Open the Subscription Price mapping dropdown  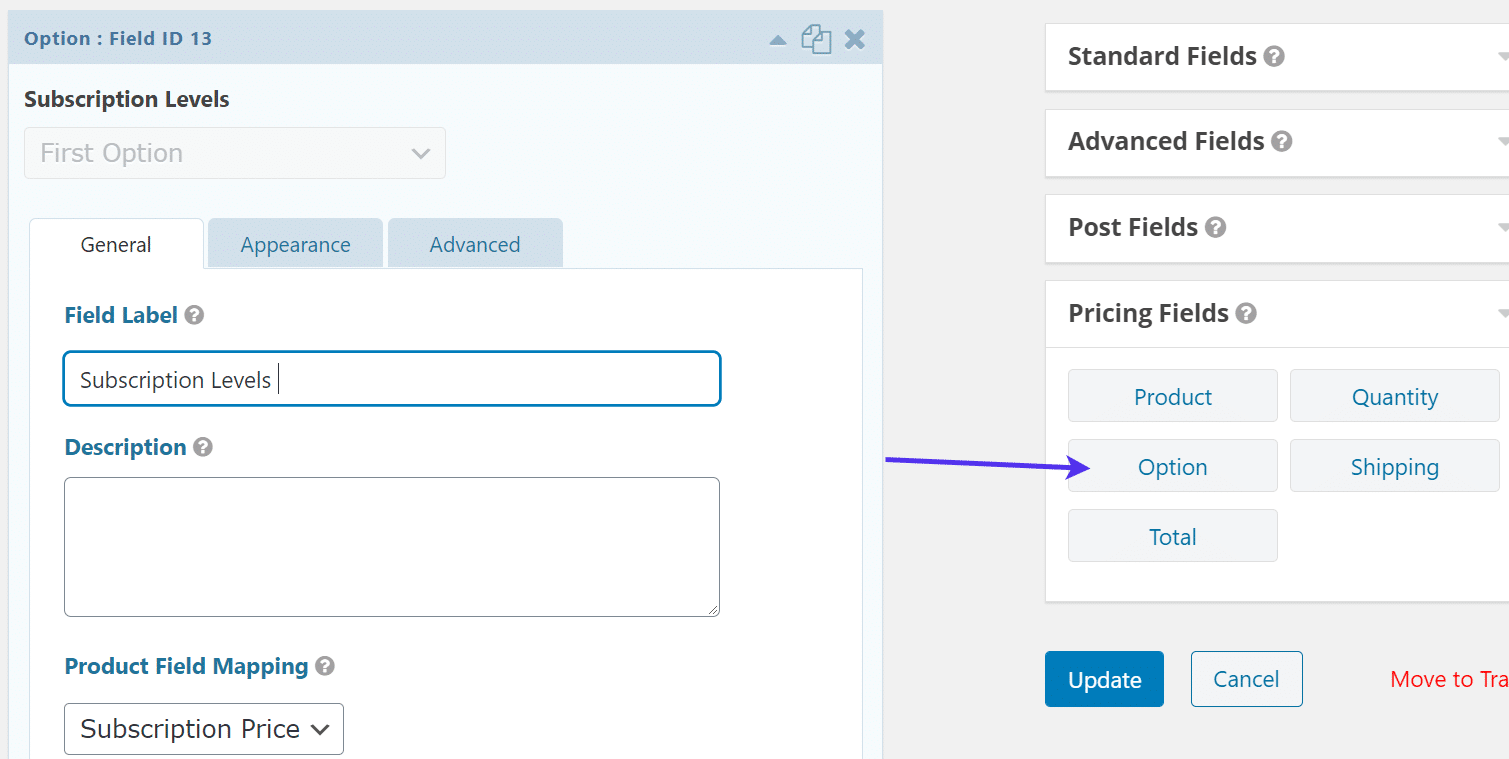click(203, 729)
